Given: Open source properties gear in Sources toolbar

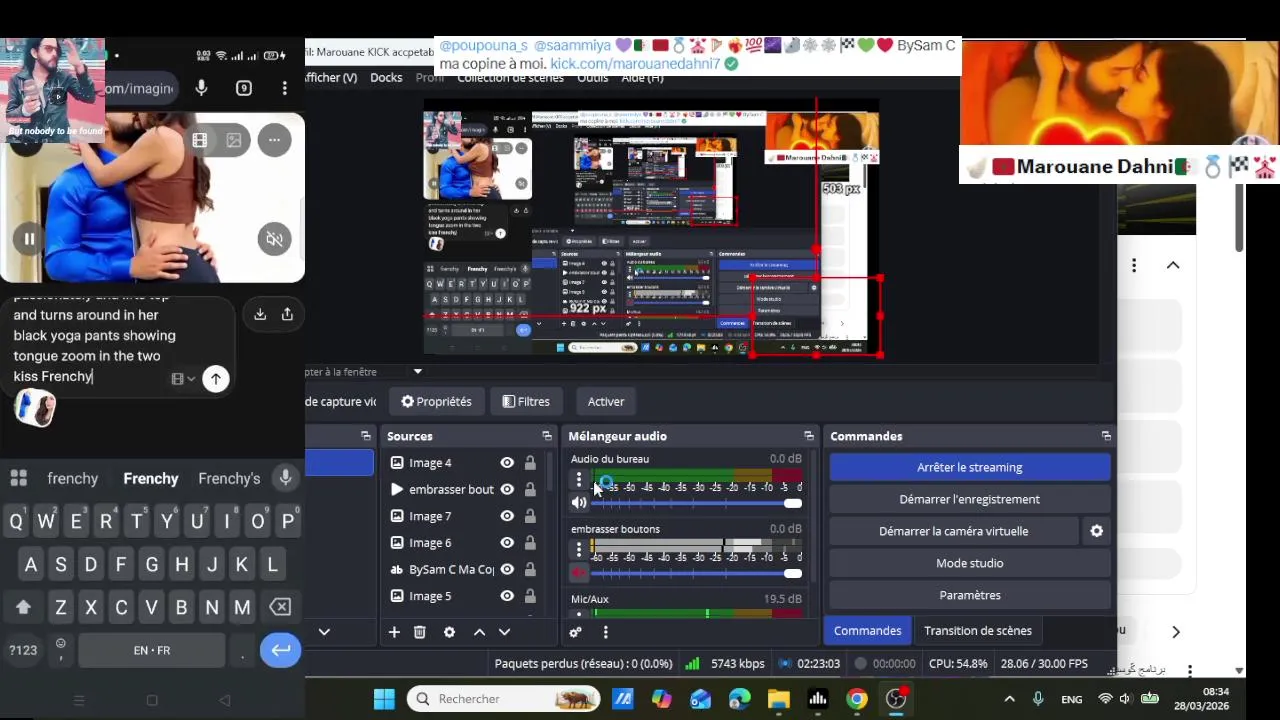Looking at the screenshot, I should (x=449, y=632).
